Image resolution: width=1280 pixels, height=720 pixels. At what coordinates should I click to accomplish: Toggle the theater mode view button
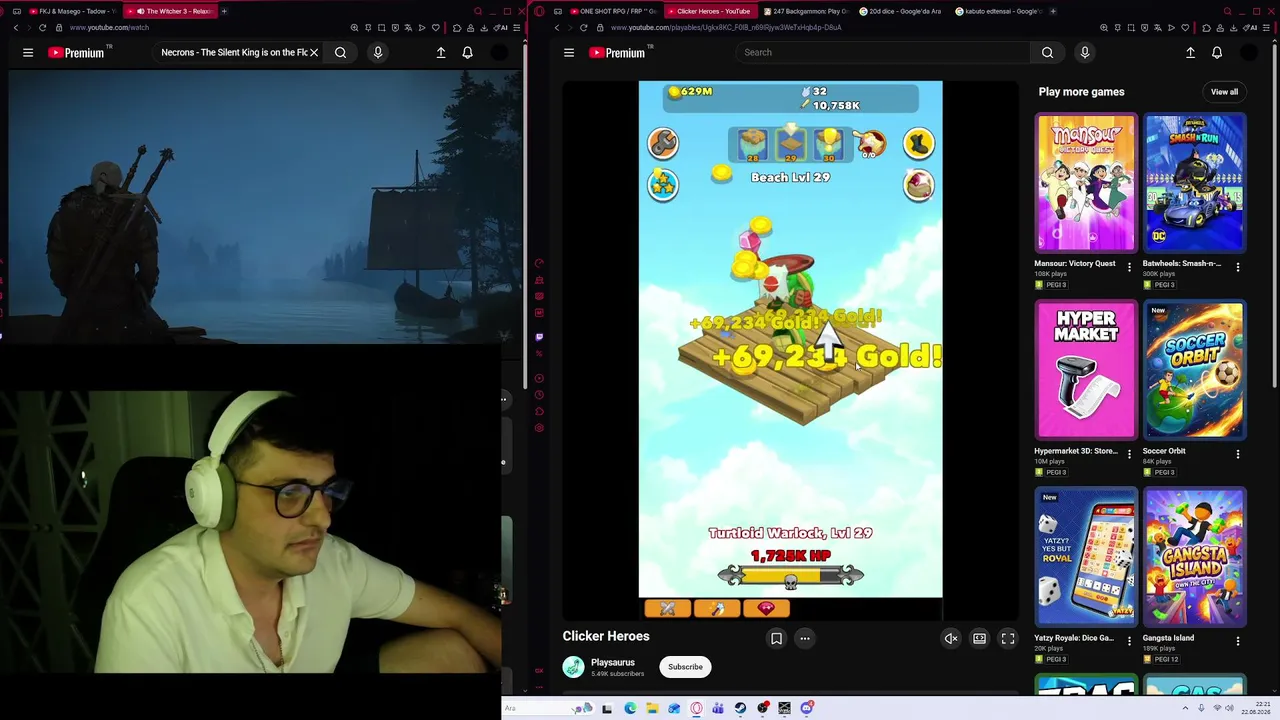click(980, 638)
